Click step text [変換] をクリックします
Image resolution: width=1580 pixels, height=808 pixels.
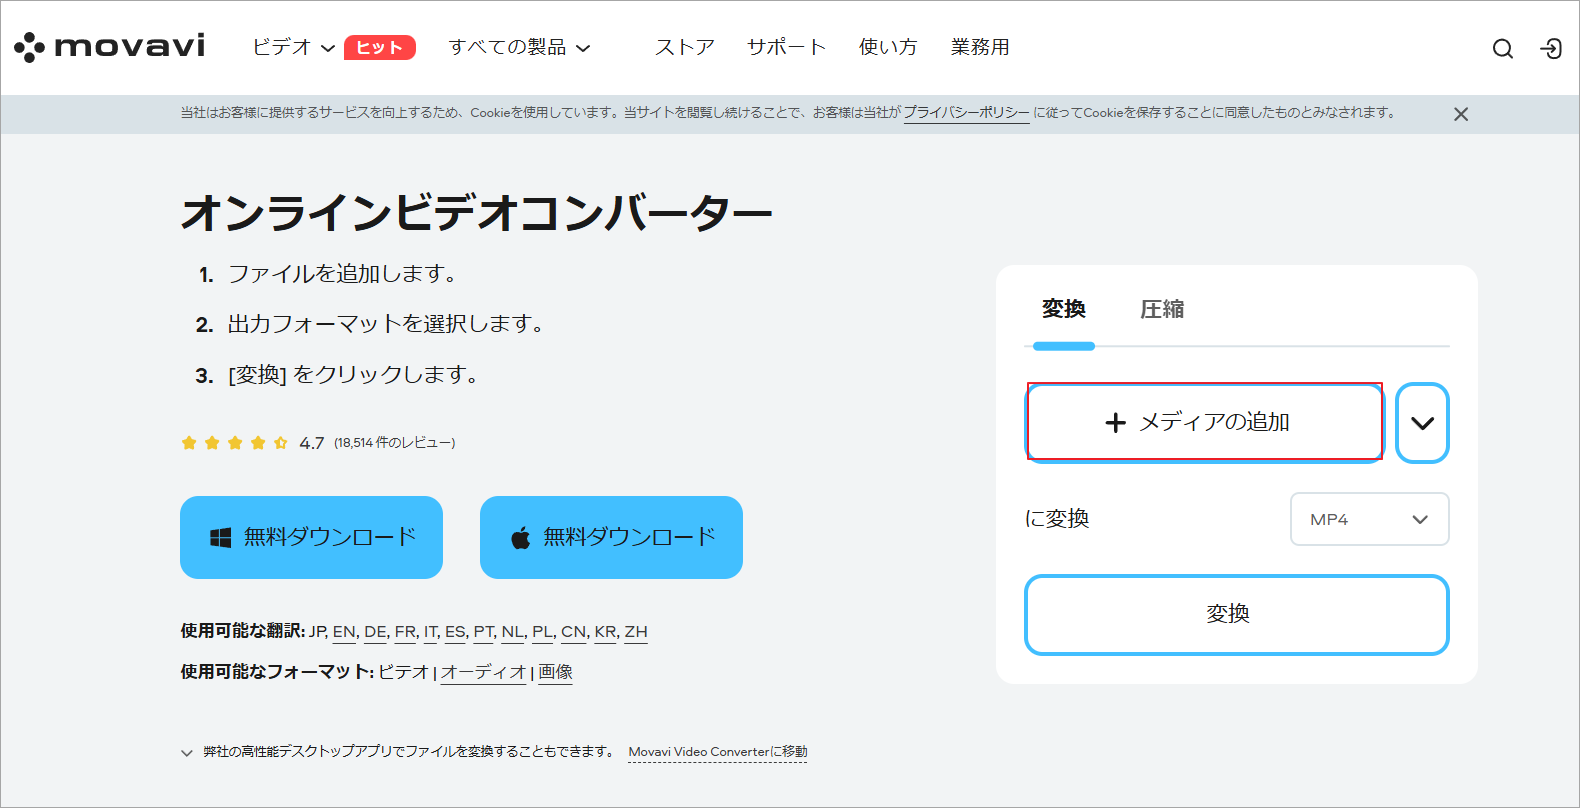(x=353, y=375)
